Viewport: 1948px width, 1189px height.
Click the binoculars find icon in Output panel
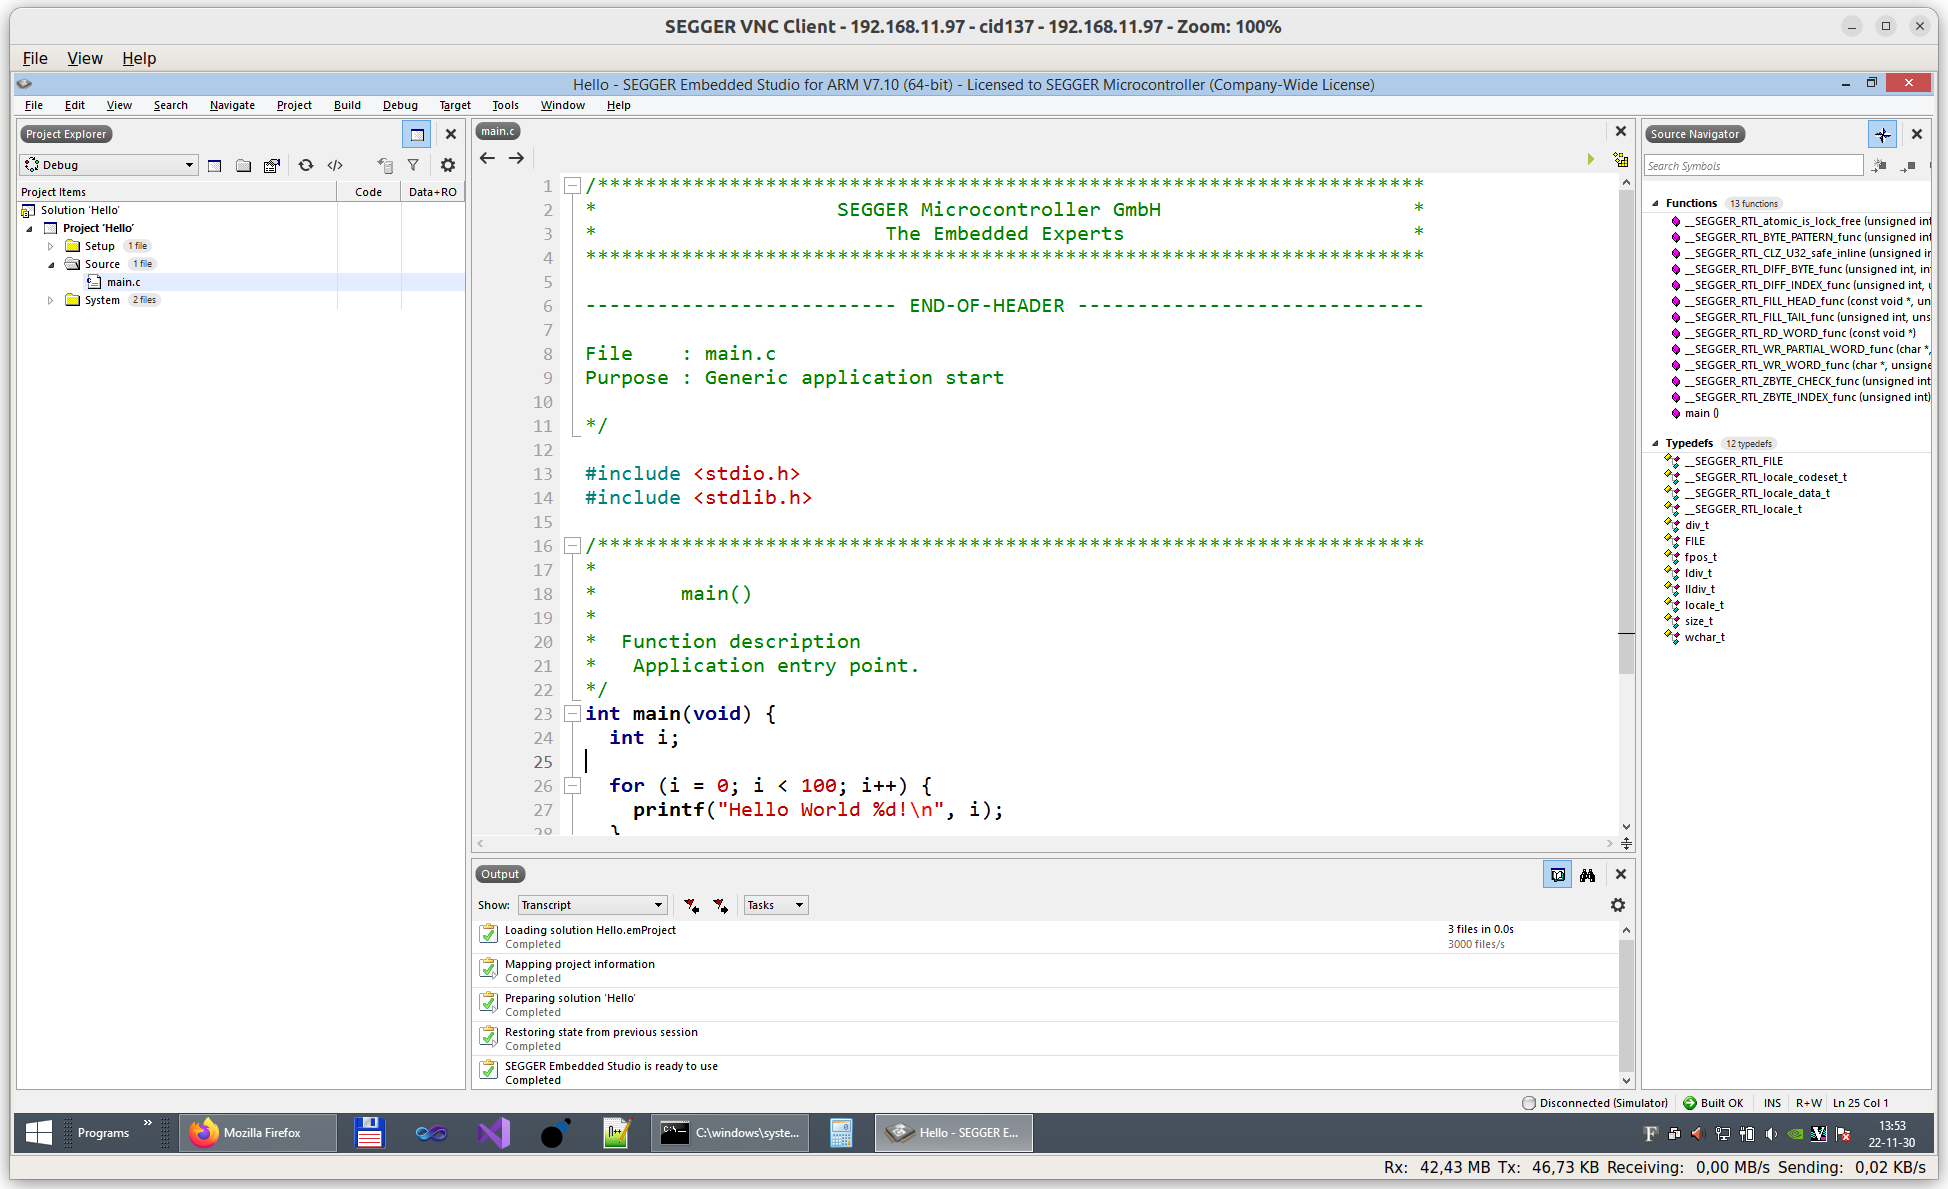click(1587, 875)
